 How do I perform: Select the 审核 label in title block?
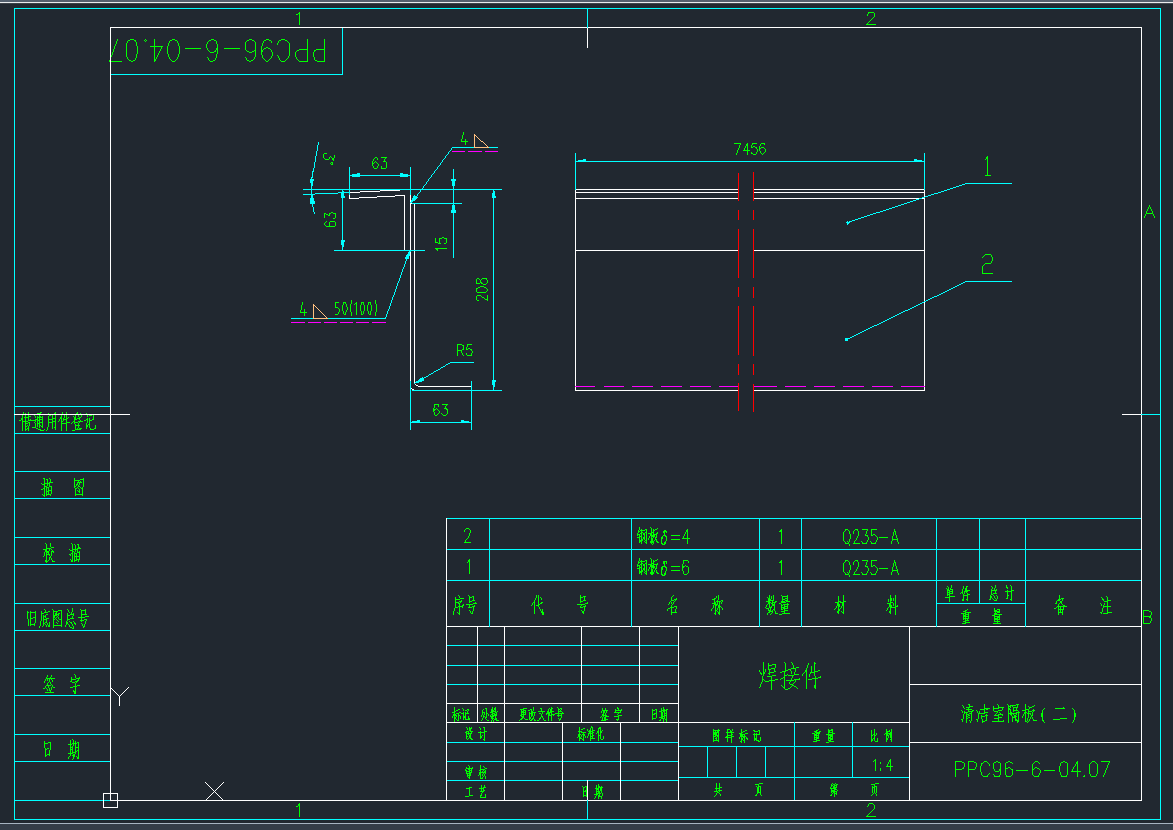click(476, 772)
